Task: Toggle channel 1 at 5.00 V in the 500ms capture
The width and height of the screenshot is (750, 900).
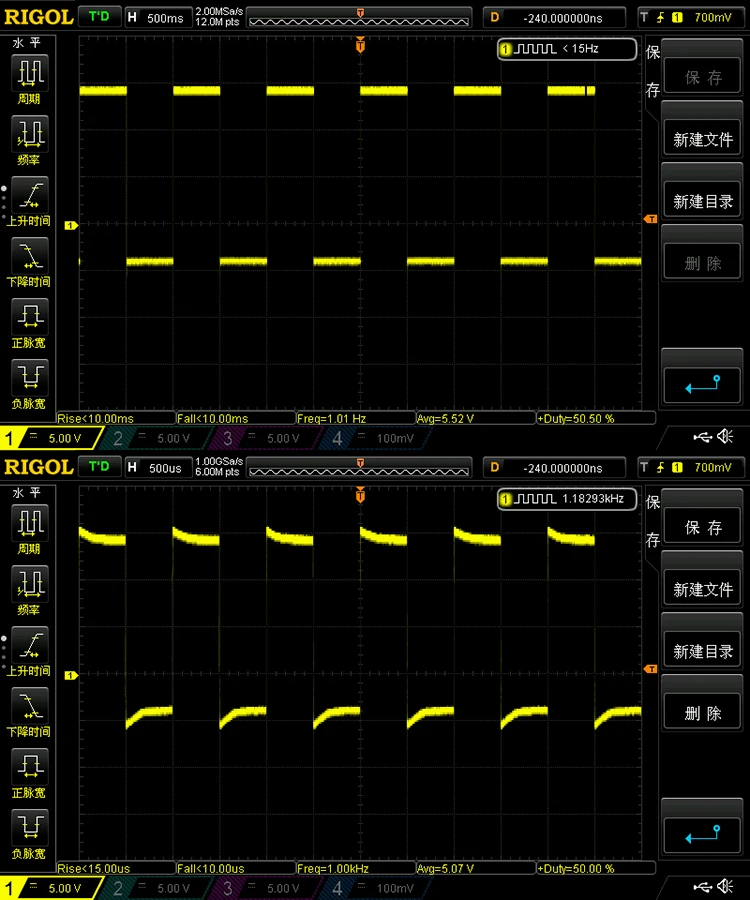Action: (x=50, y=439)
